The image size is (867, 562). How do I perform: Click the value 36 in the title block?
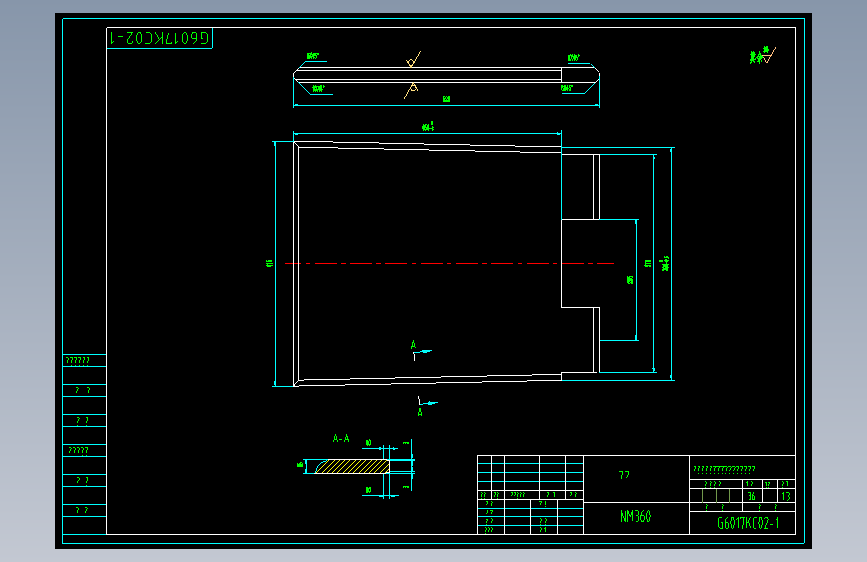click(751, 496)
